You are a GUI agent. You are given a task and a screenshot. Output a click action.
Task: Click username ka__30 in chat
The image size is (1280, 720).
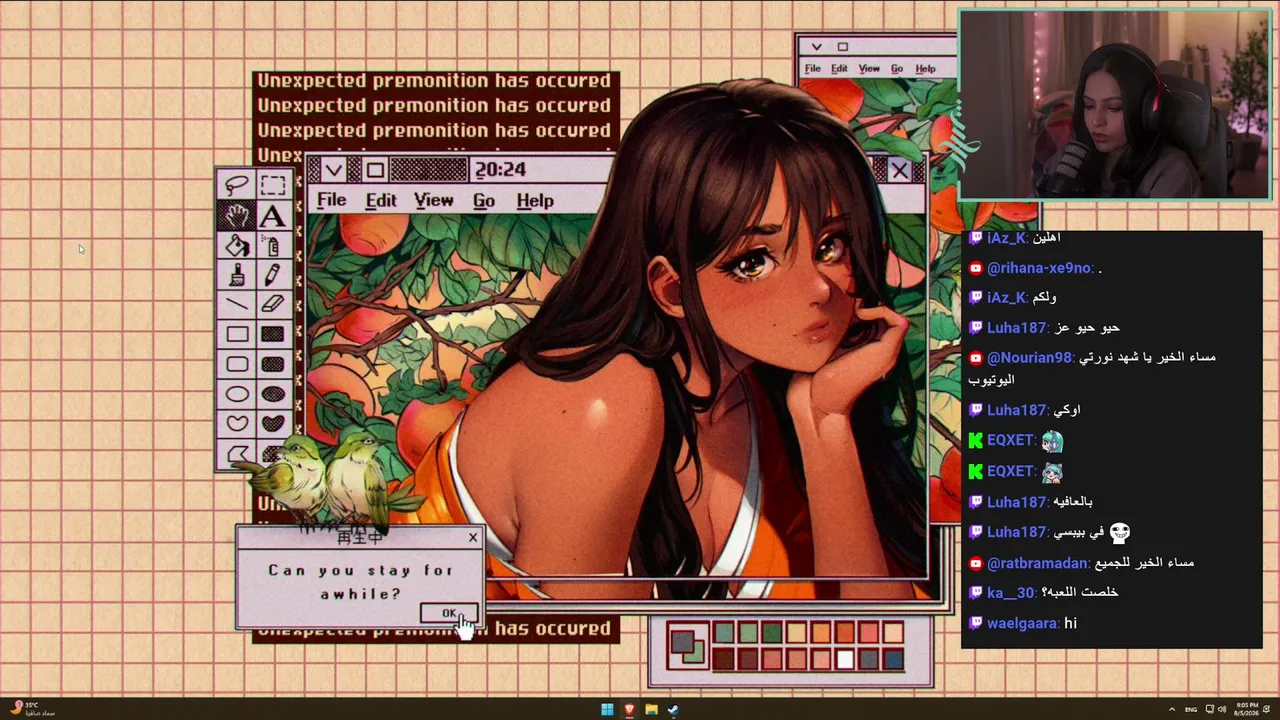(1011, 592)
